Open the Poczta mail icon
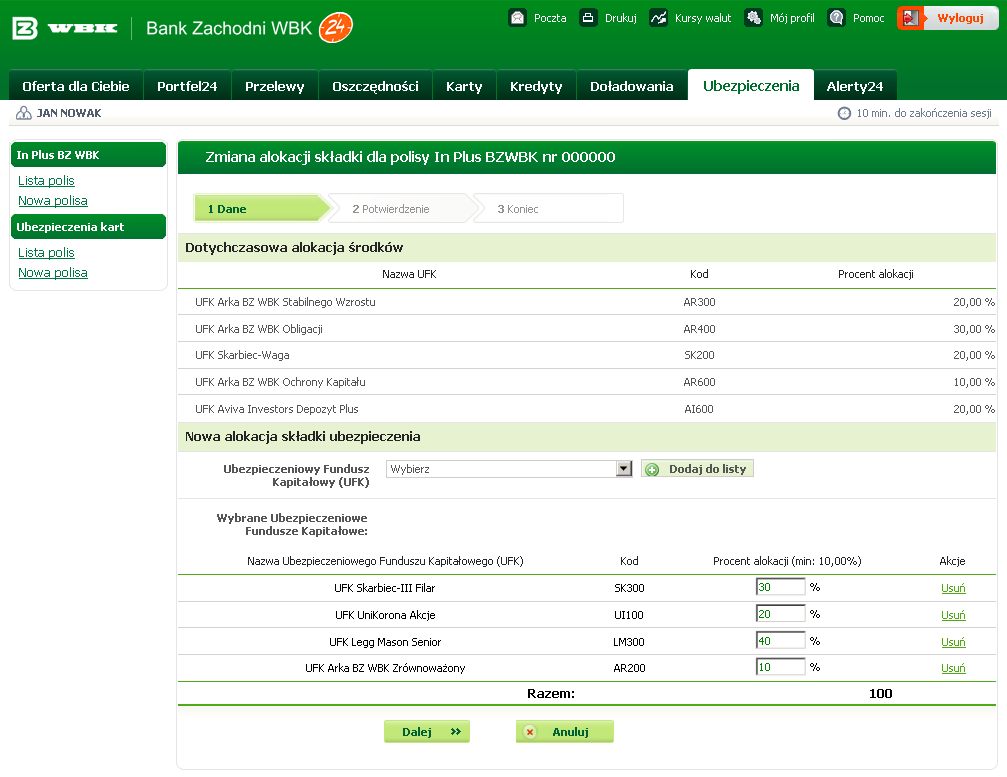Image resolution: width=1007 pixels, height=777 pixels. tap(518, 17)
